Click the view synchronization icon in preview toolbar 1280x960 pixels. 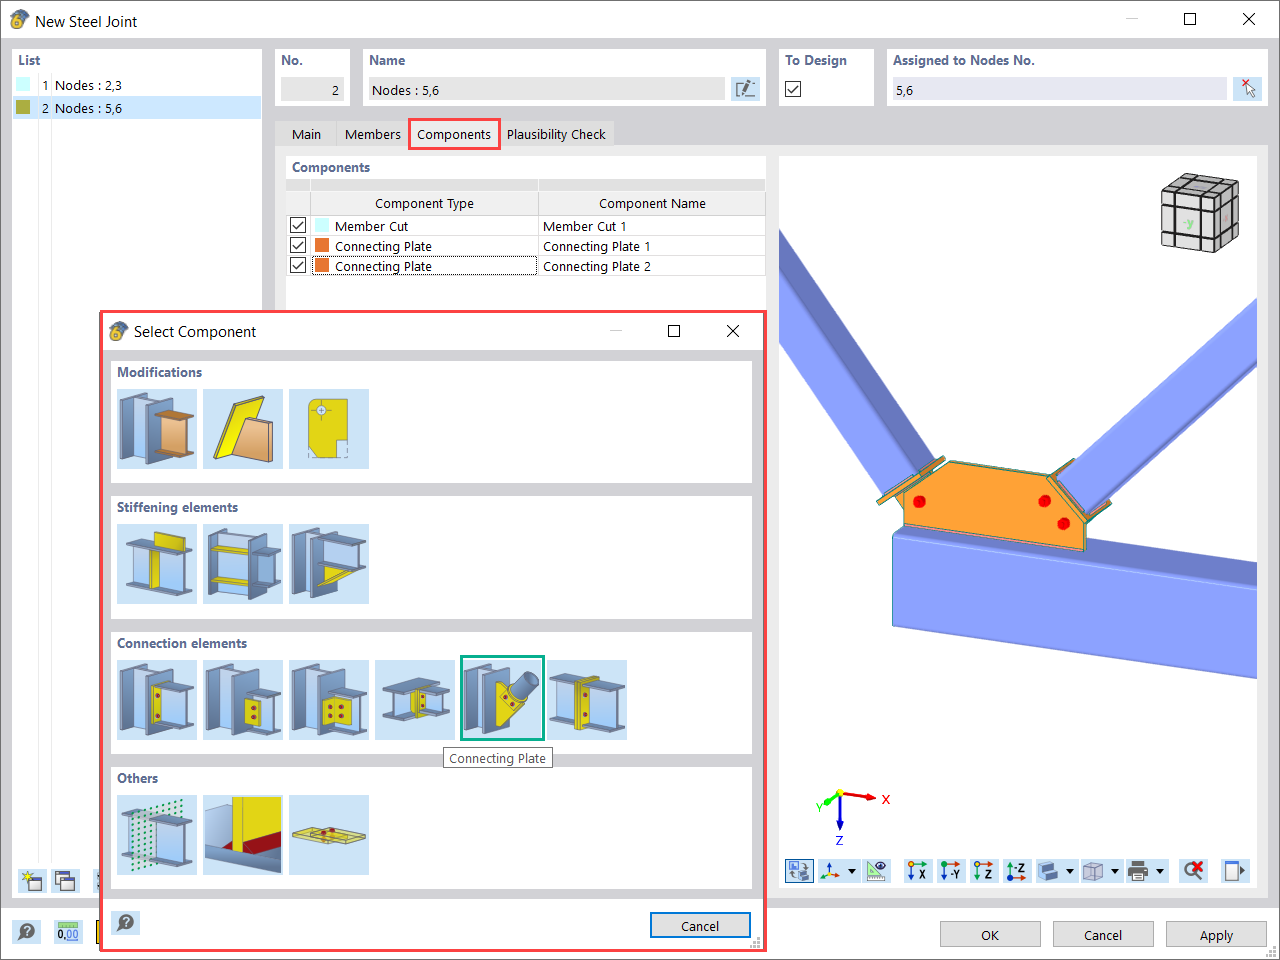click(x=799, y=871)
